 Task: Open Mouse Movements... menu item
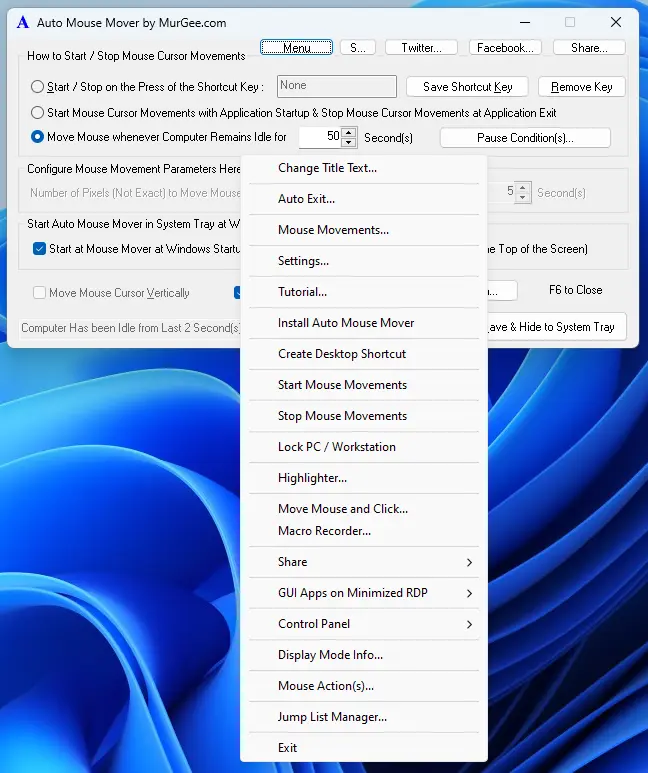click(364, 230)
